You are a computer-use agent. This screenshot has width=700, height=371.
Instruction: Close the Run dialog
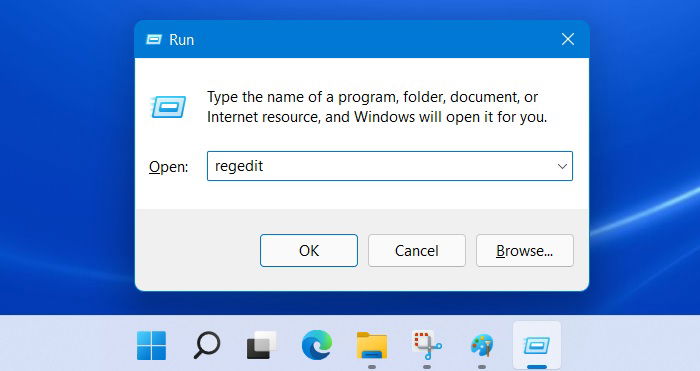point(568,39)
